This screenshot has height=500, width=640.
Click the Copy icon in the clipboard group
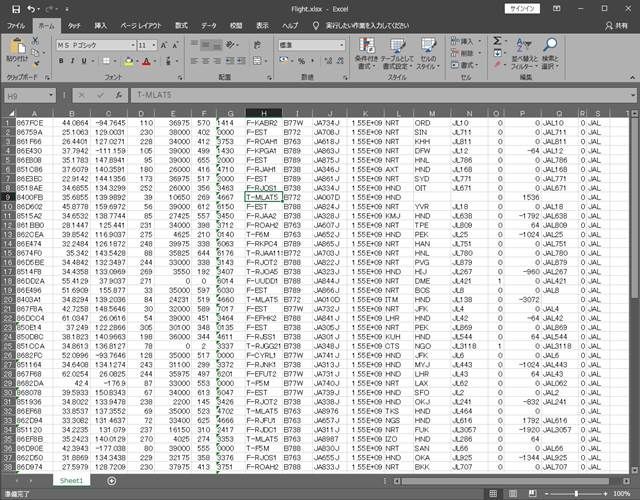click(36, 53)
